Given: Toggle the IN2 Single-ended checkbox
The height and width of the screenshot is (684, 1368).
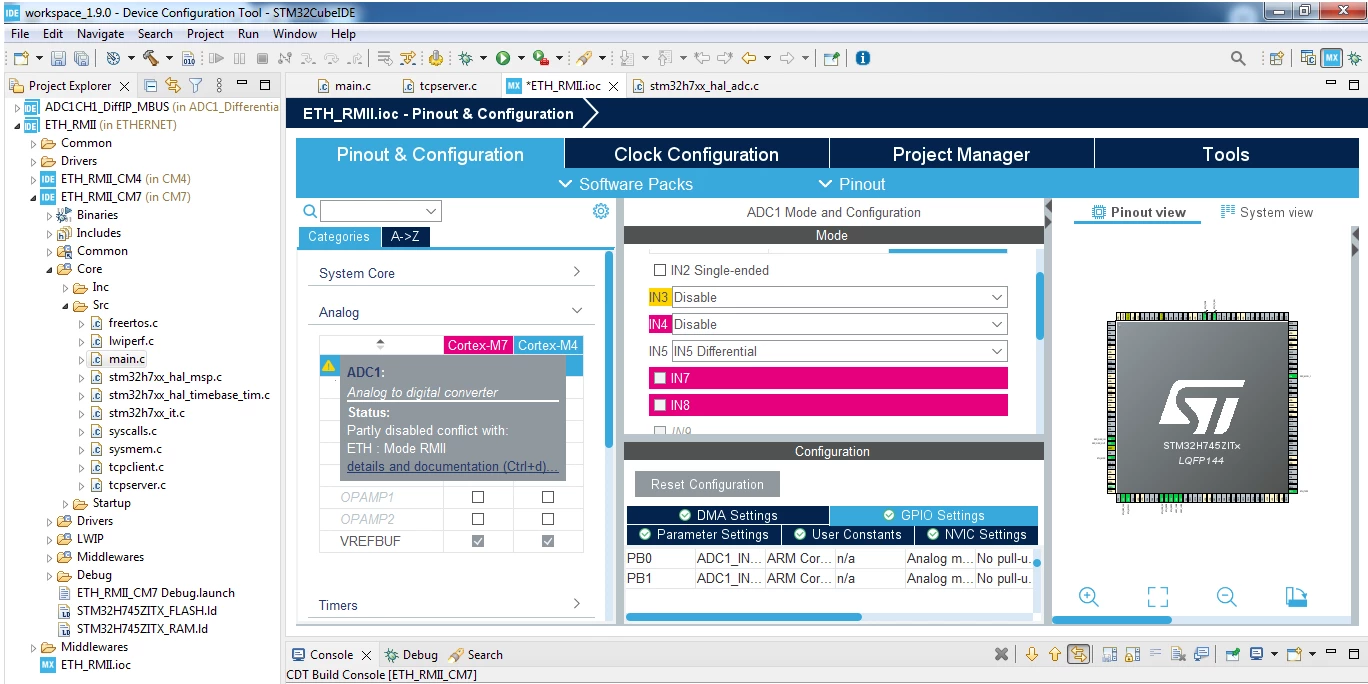Looking at the screenshot, I should [x=659, y=270].
